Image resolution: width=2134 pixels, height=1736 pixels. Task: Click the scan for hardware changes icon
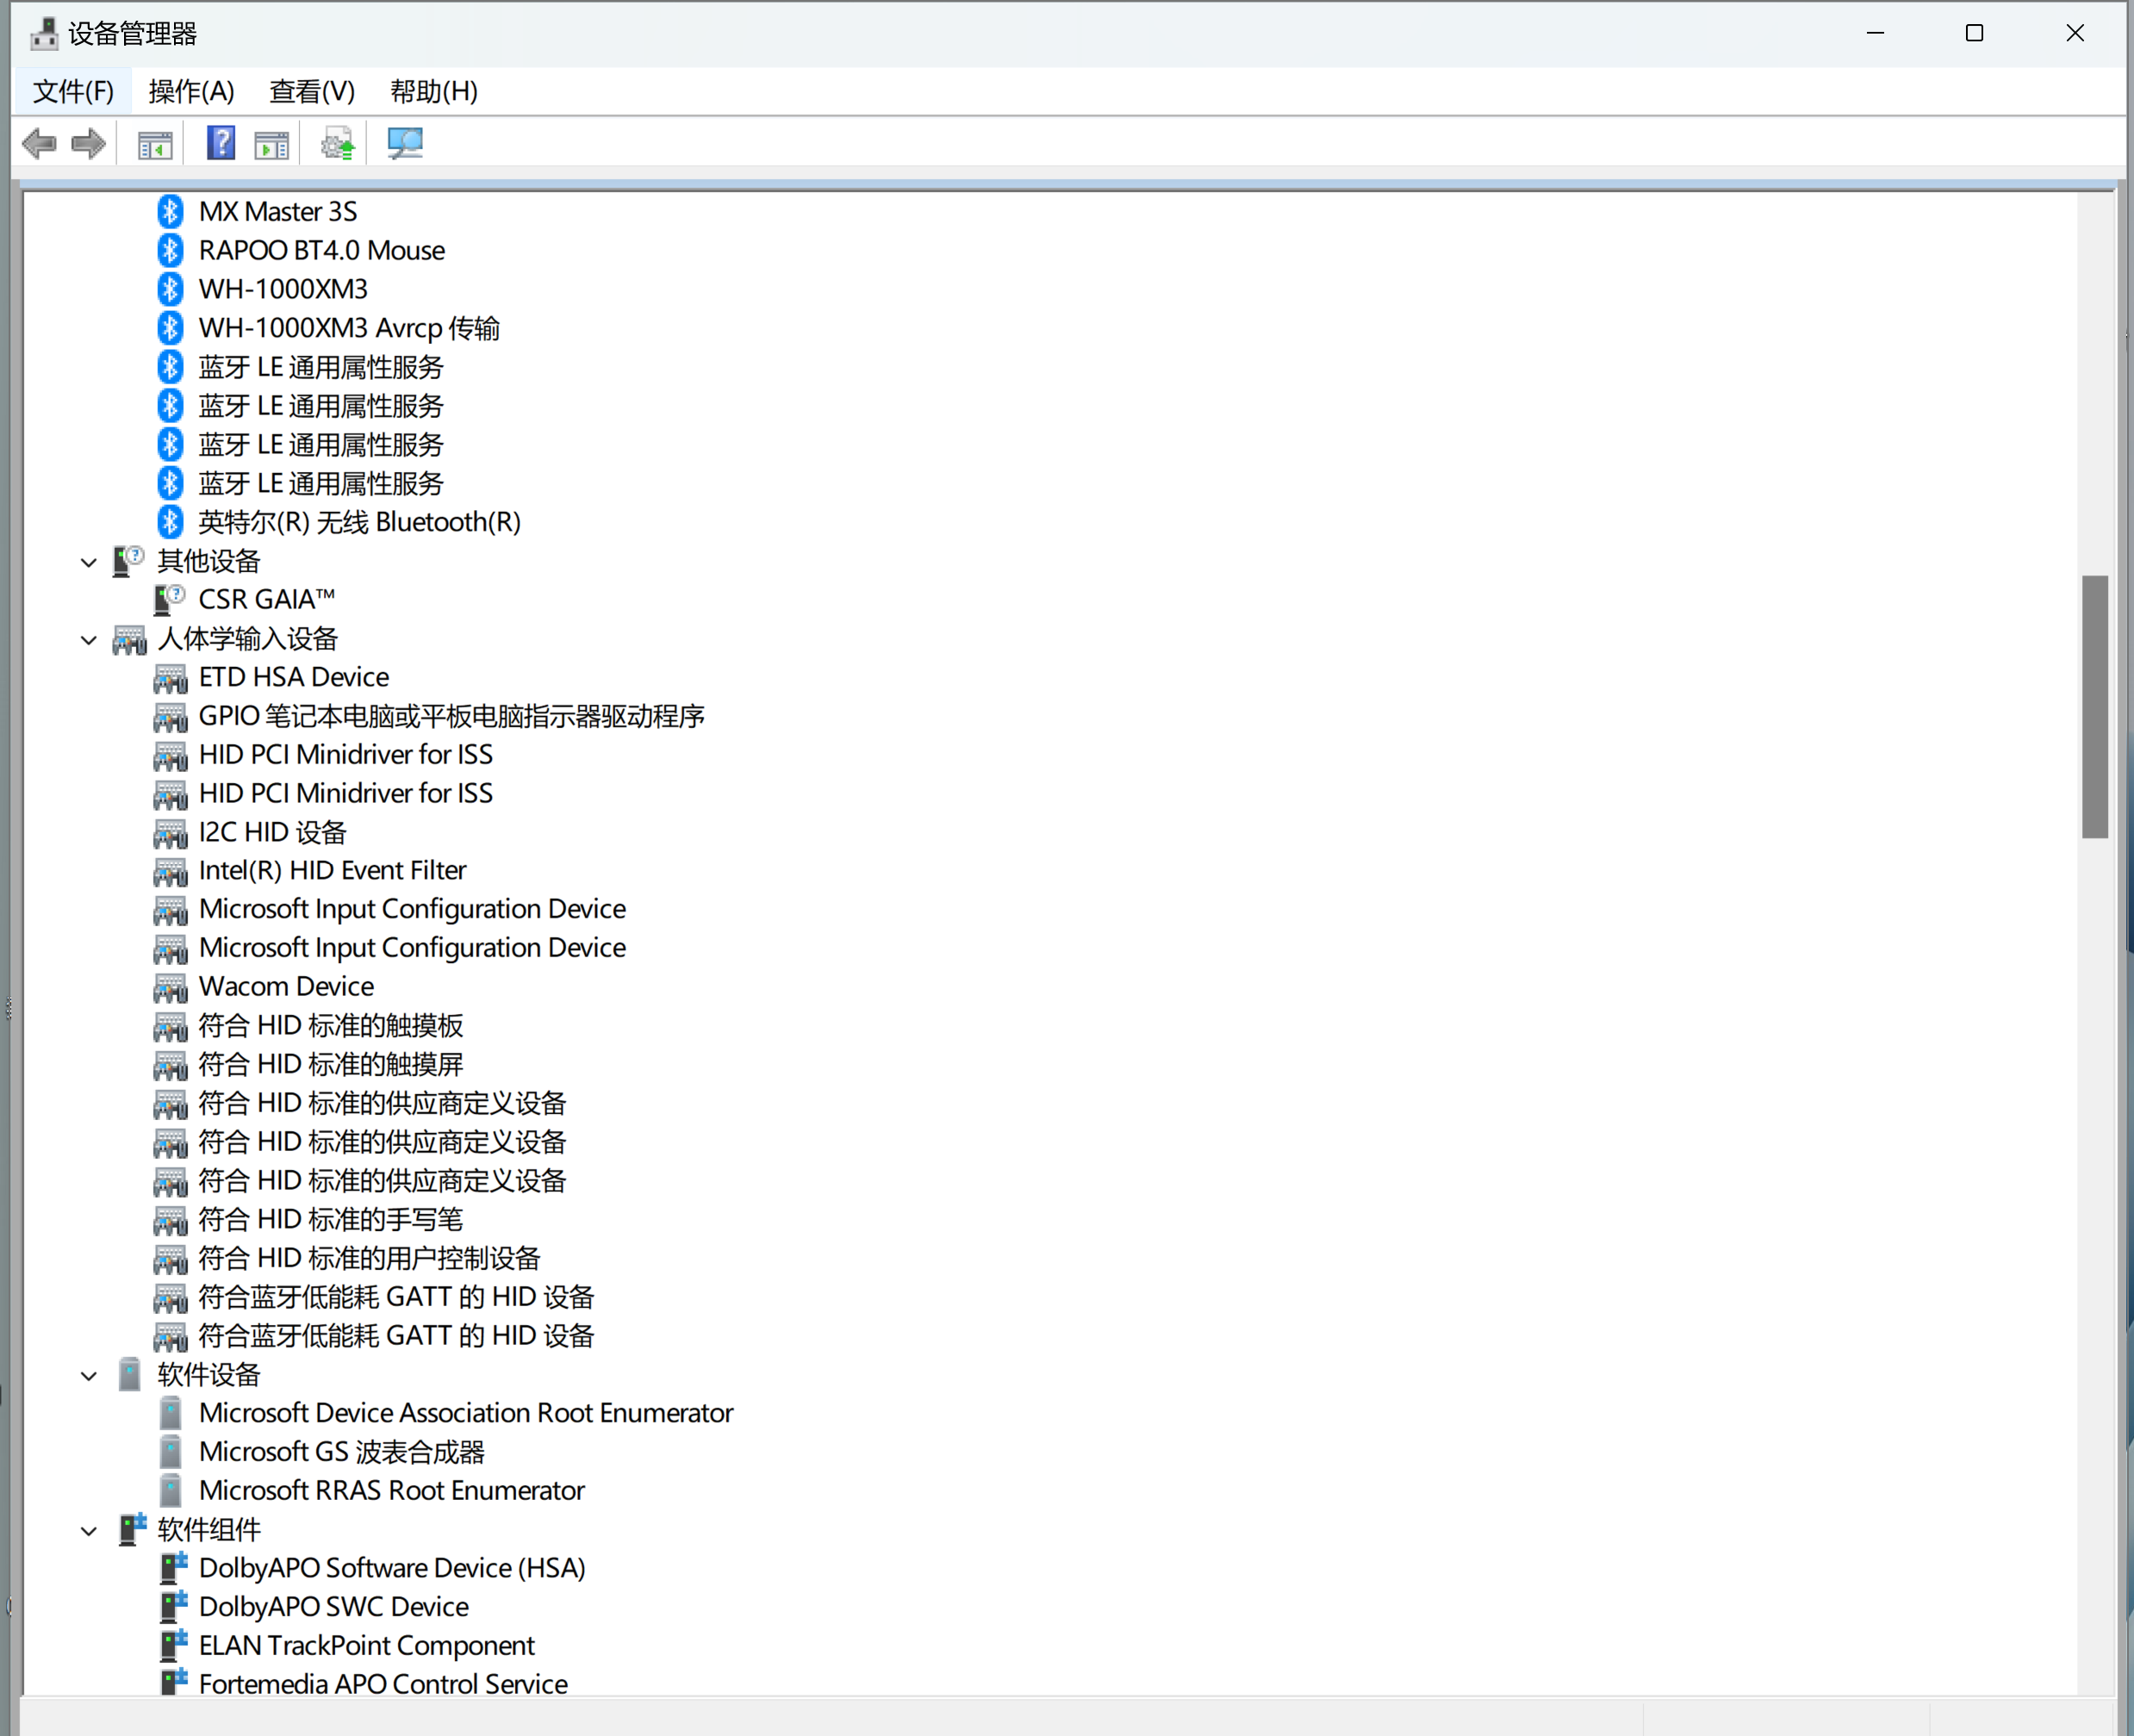click(x=405, y=143)
